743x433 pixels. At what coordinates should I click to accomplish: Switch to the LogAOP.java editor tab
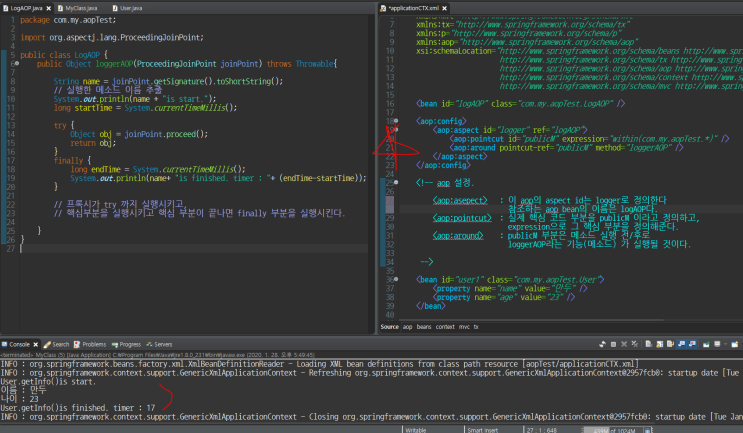point(26,8)
